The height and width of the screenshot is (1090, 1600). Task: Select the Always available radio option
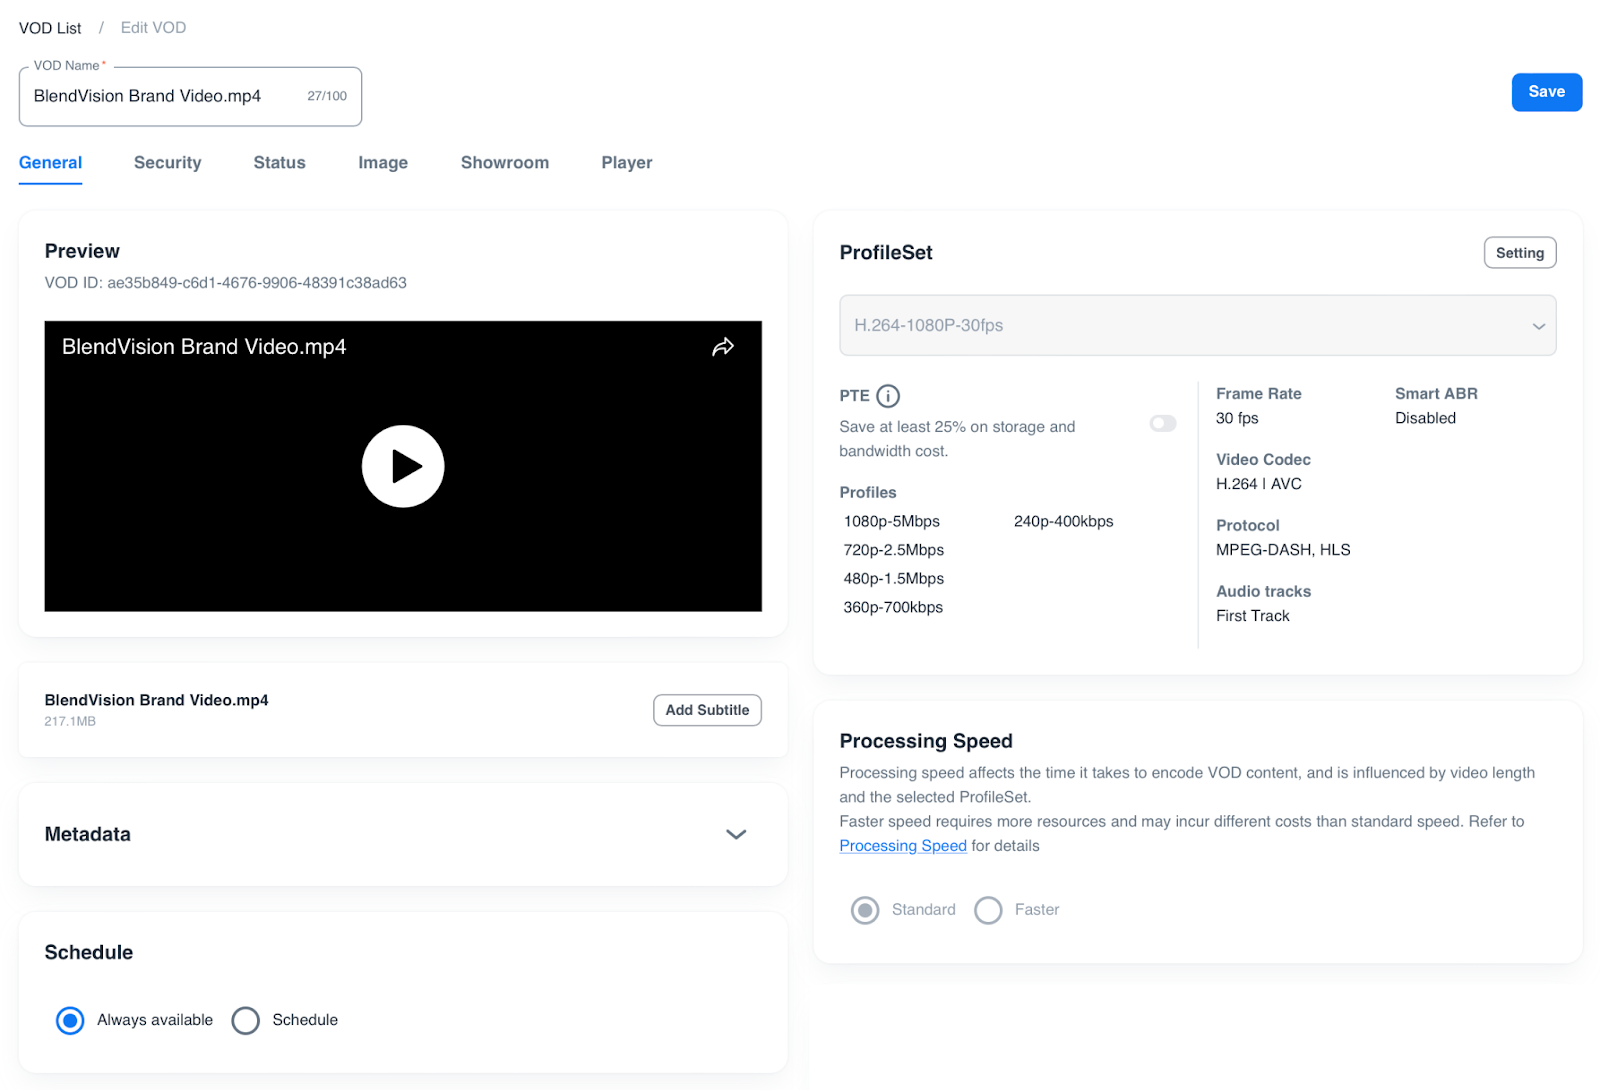click(x=70, y=1020)
